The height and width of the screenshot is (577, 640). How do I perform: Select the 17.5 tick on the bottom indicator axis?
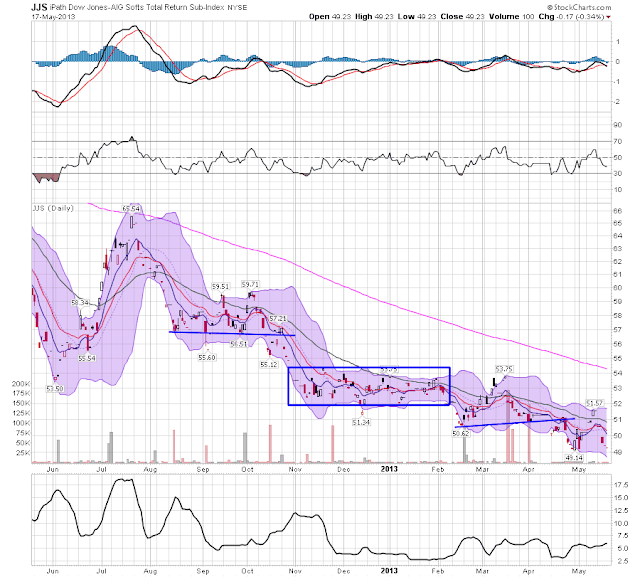(621, 485)
